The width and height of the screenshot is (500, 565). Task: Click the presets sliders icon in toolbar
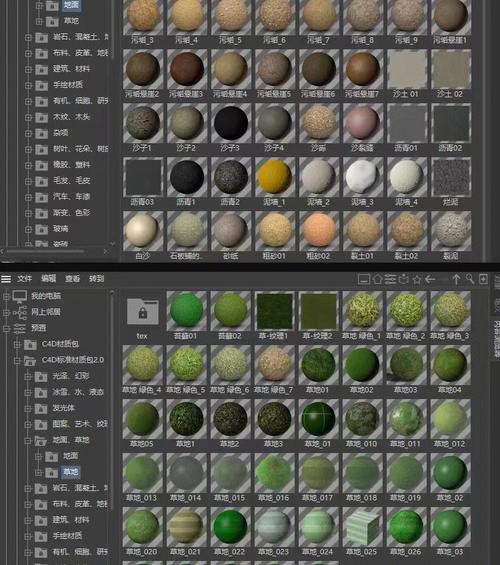pyautogui.click(x=390, y=279)
